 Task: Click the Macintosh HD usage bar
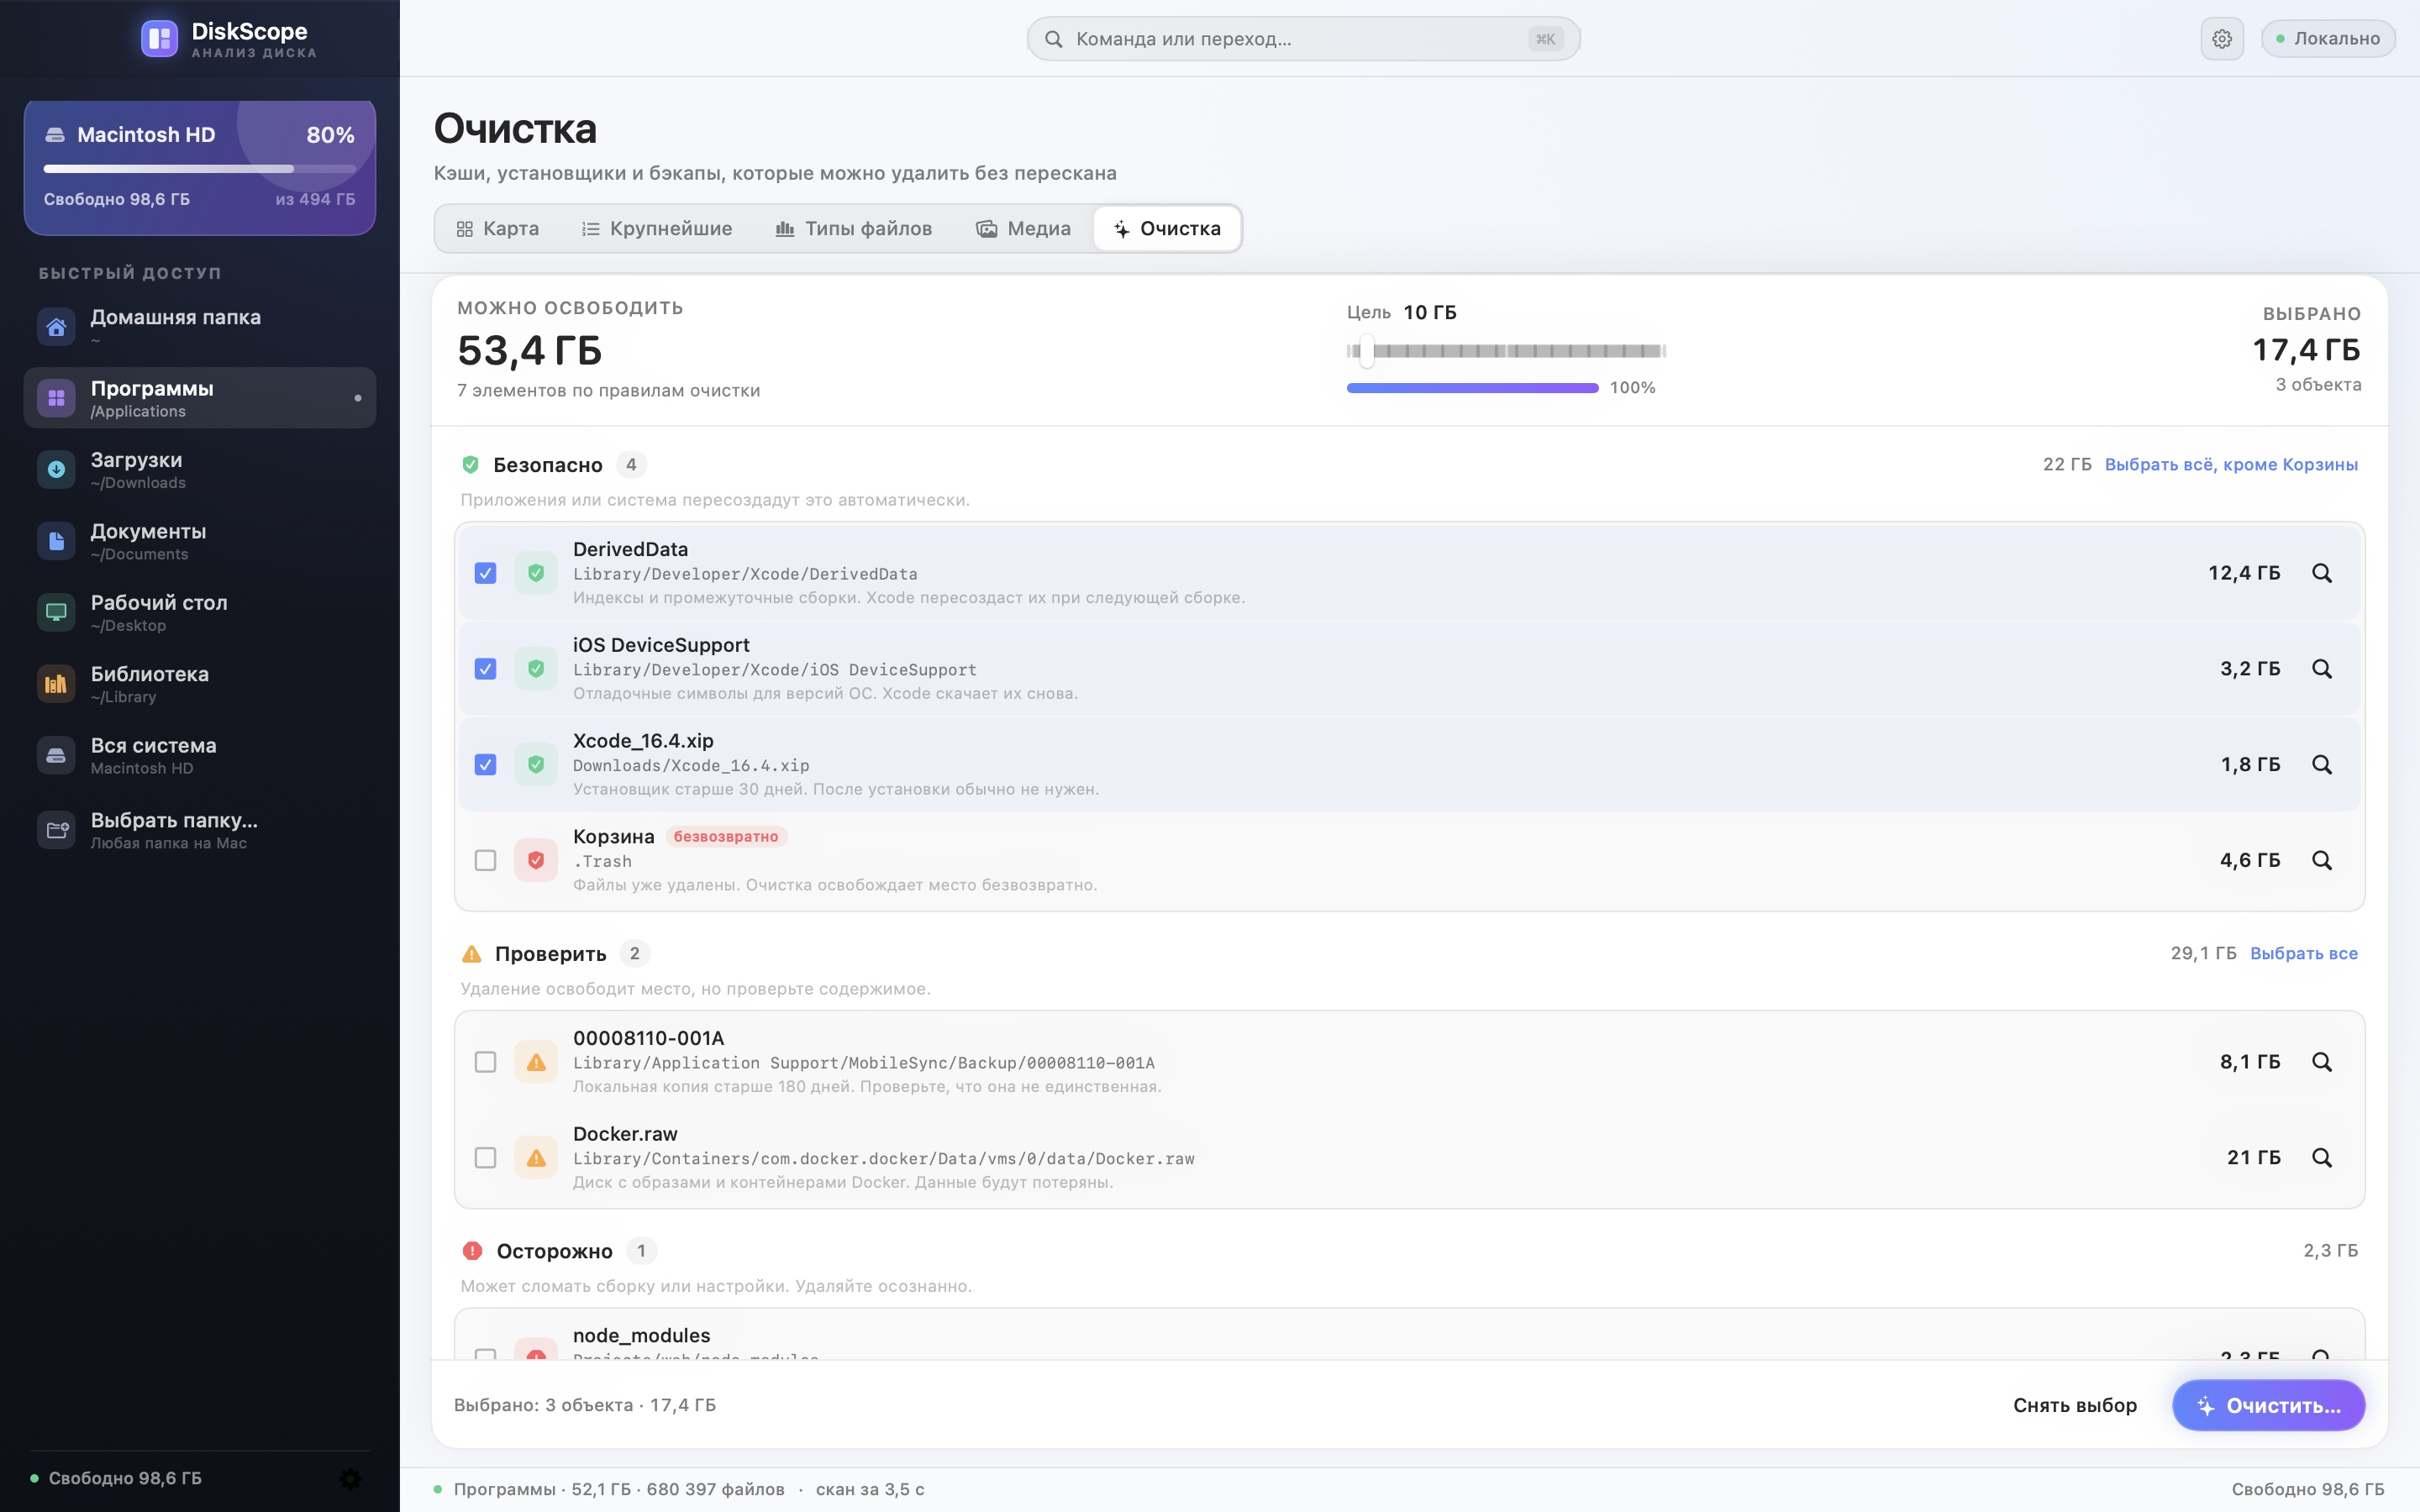coord(199,168)
